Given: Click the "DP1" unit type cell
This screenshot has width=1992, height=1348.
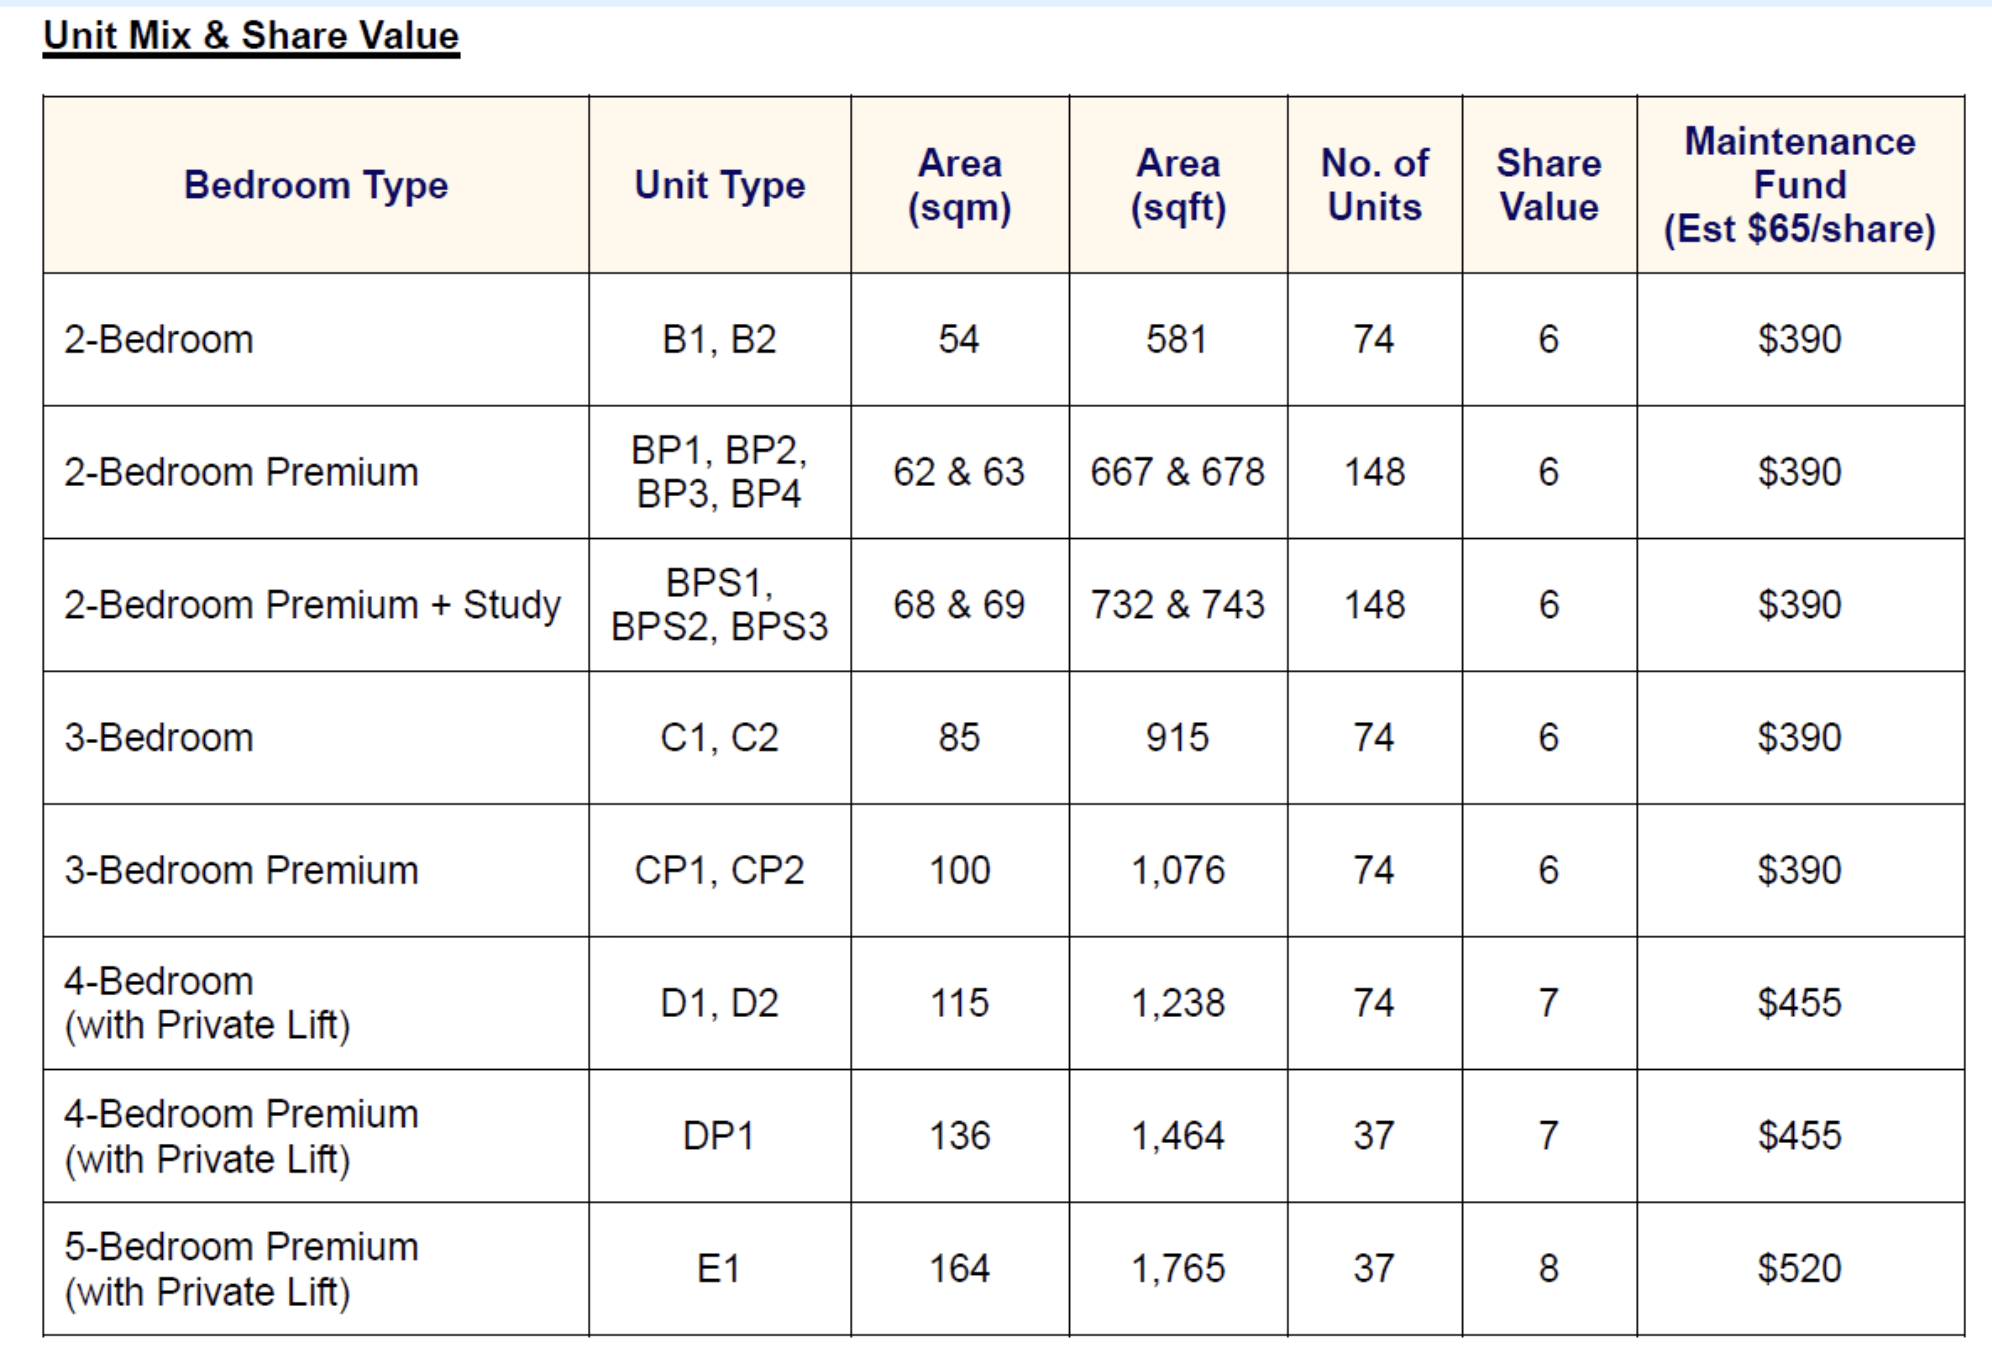Looking at the screenshot, I should coord(719,1136).
